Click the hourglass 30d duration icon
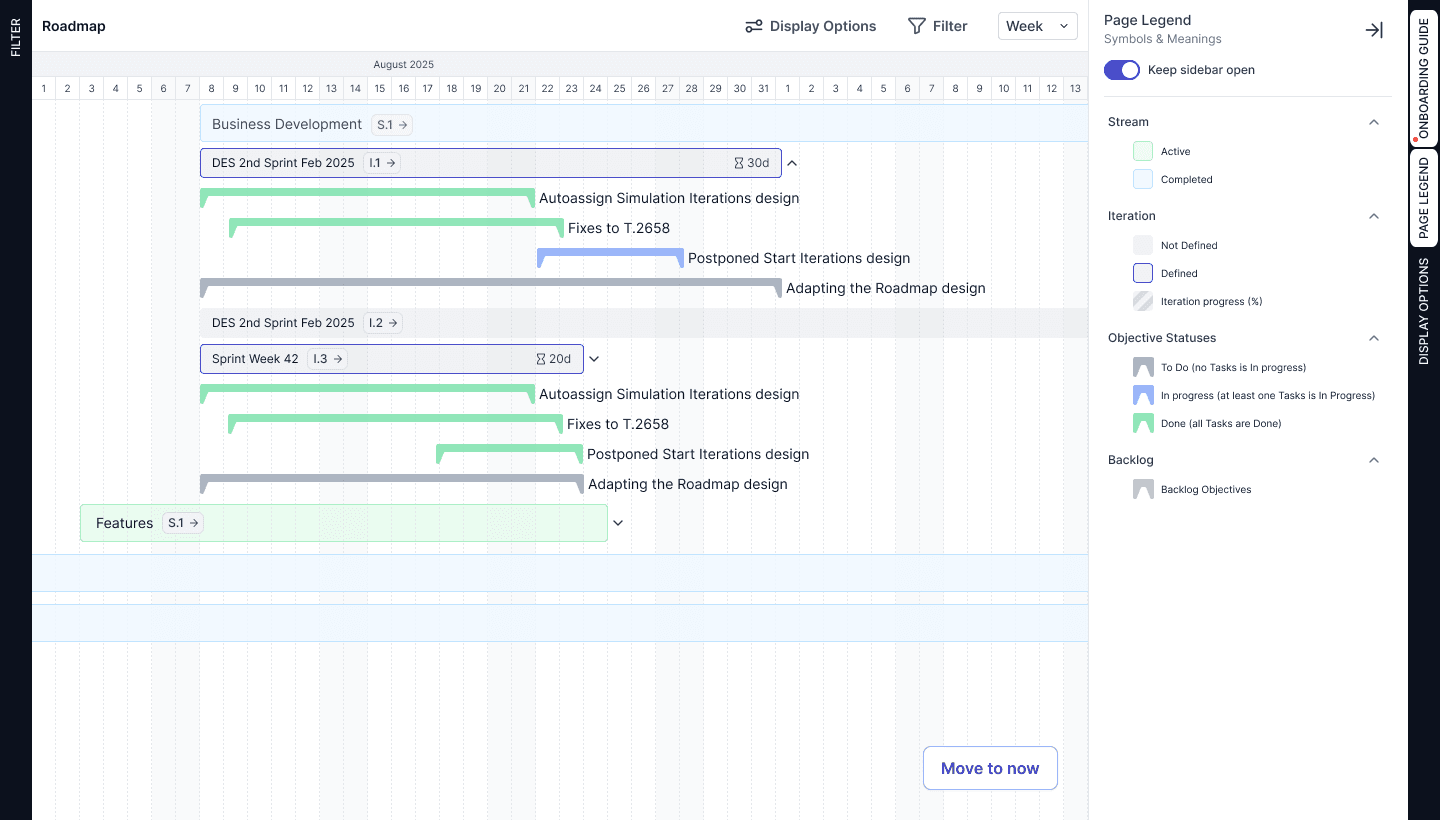1440x820 pixels. pyautogui.click(x=742, y=162)
